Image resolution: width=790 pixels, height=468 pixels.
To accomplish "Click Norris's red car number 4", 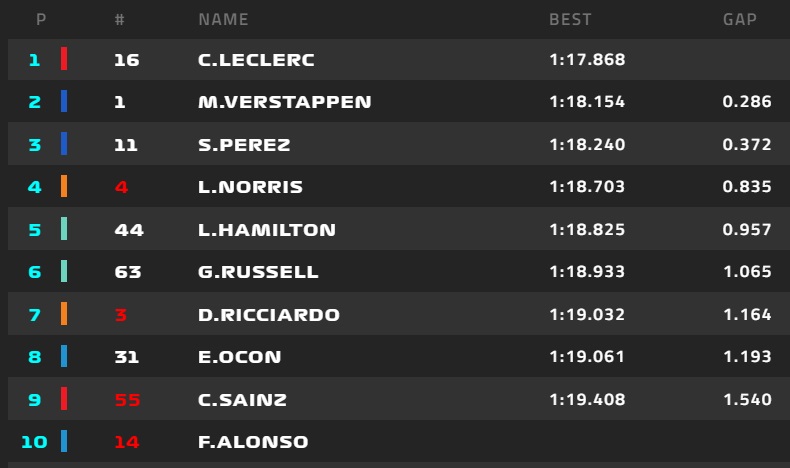I will pyautogui.click(x=121, y=187).
